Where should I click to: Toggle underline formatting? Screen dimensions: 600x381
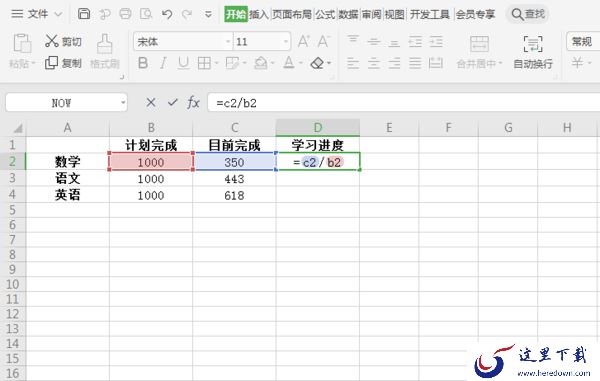pyautogui.click(x=183, y=63)
